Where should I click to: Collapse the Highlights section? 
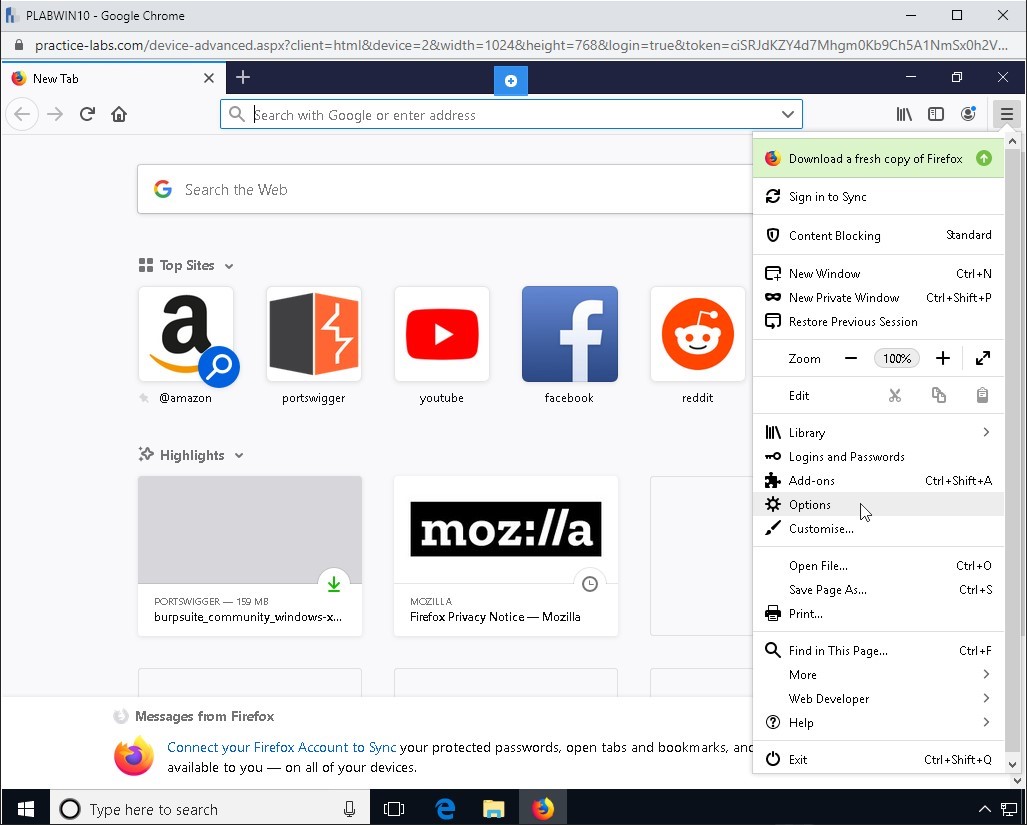[238, 455]
